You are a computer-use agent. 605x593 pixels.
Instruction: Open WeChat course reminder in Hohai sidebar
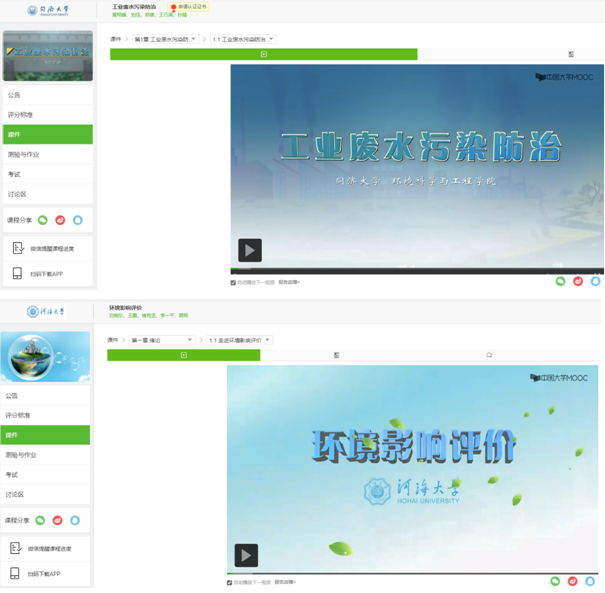(x=45, y=548)
